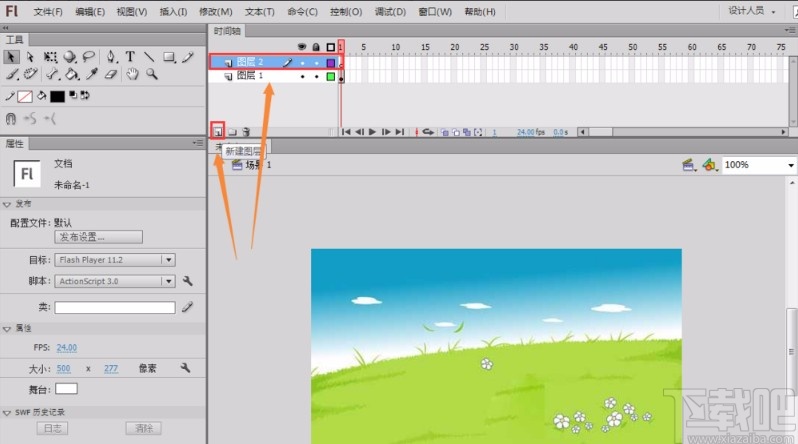798x444 pixels.
Task: Select the Text tool
Action: click(130, 57)
